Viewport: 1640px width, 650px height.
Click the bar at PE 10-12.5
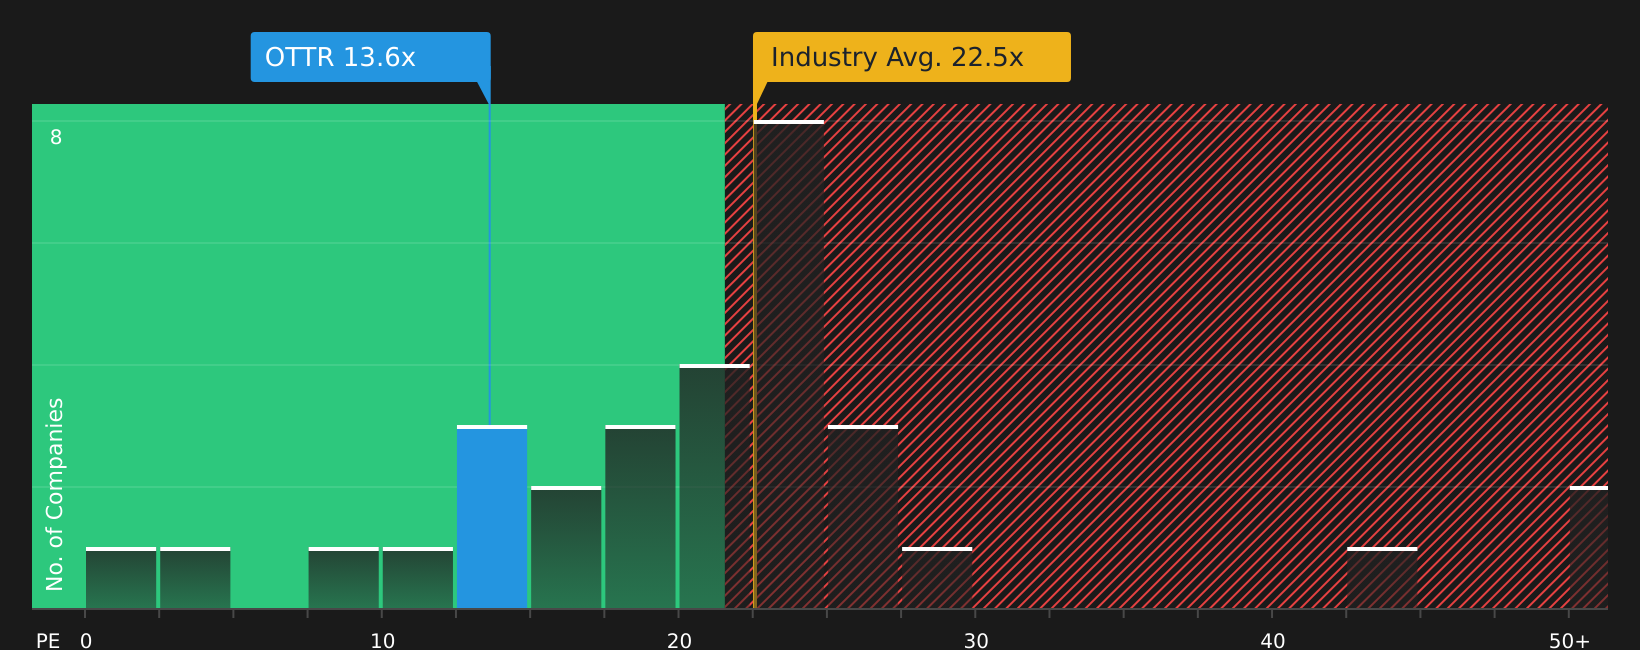click(418, 578)
